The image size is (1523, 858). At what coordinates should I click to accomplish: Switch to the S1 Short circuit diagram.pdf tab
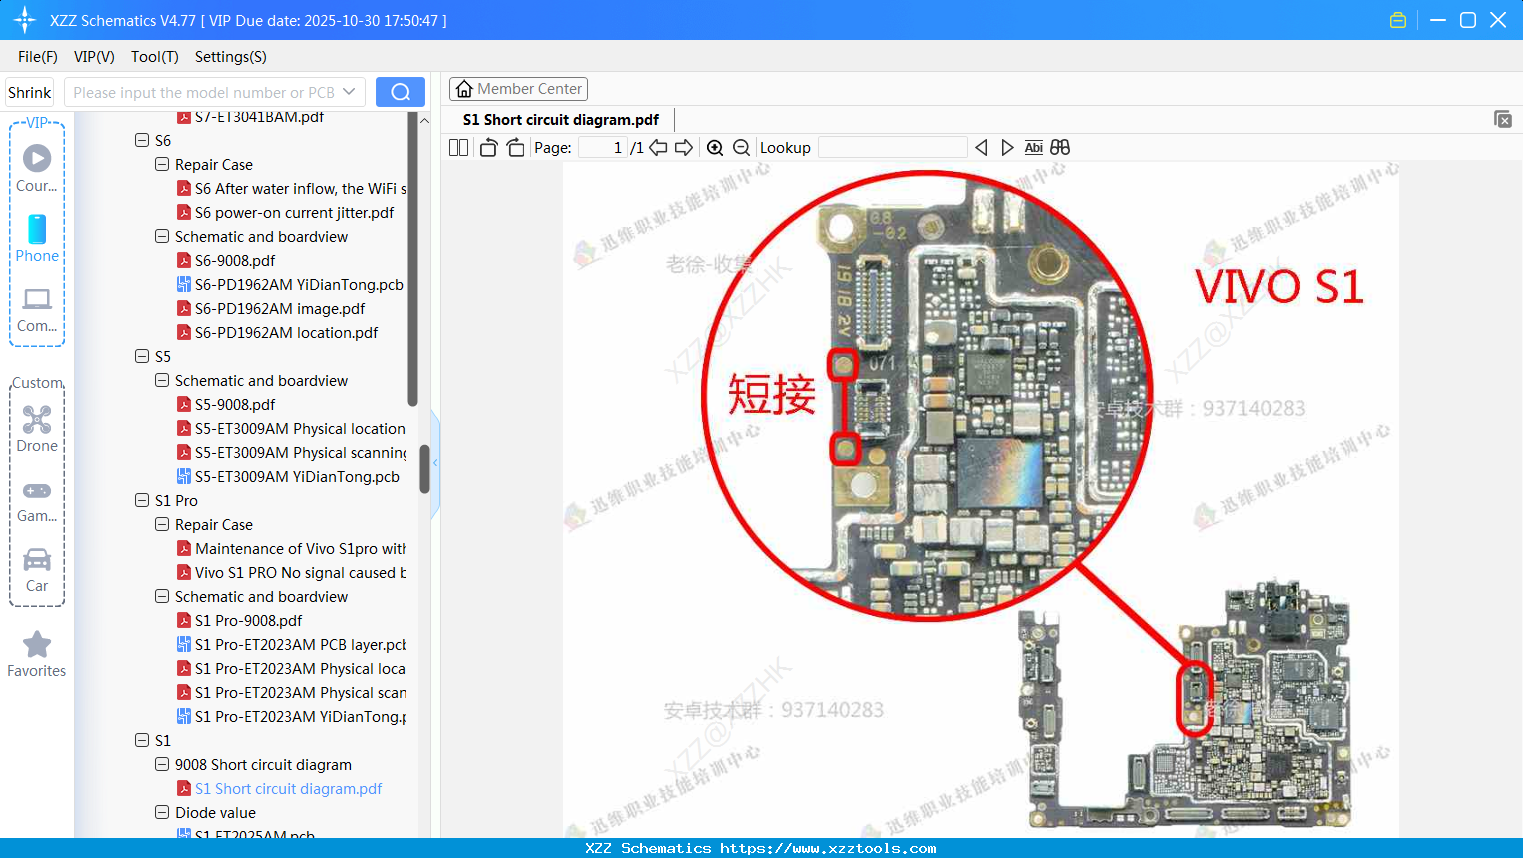(560, 119)
